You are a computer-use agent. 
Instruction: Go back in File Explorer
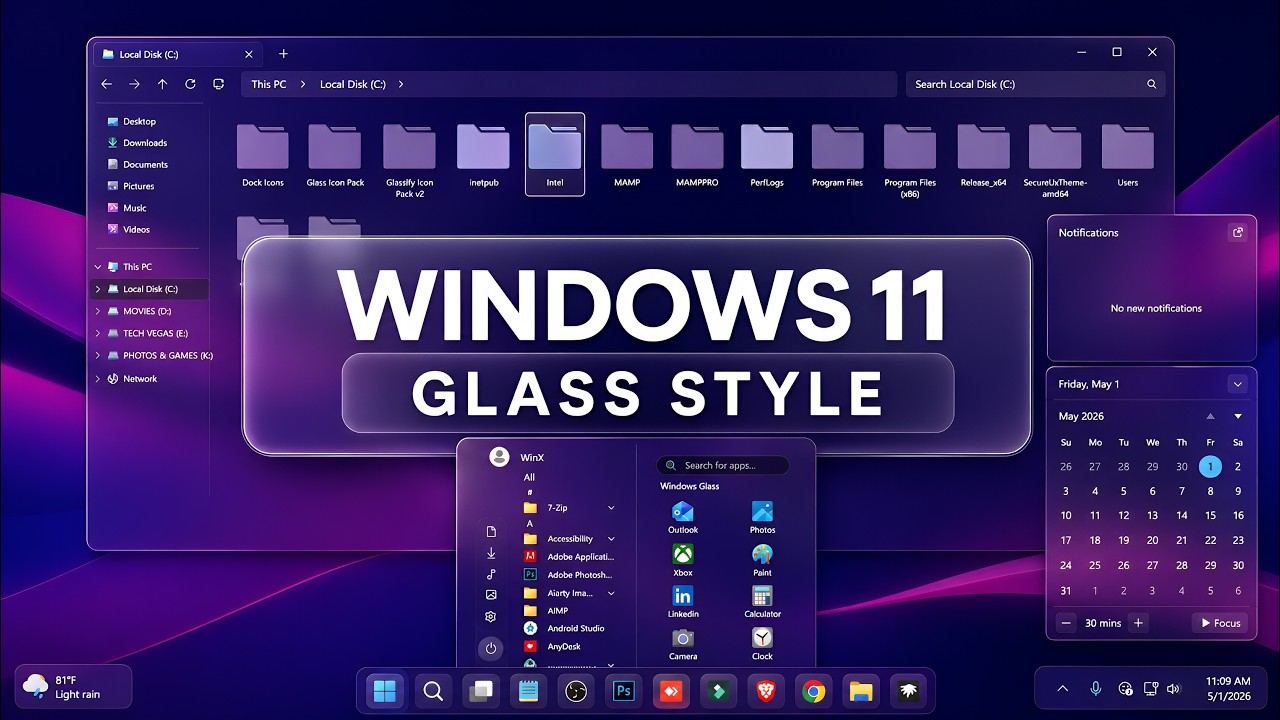[x=107, y=84]
